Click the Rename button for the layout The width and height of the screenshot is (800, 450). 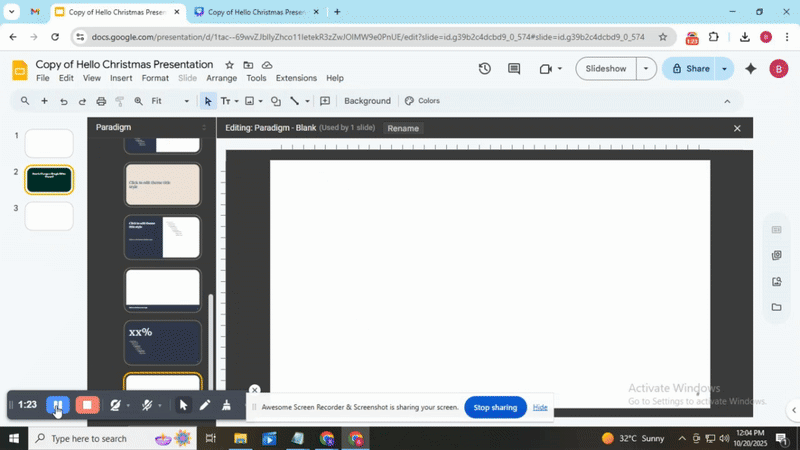(x=403, y=128)
